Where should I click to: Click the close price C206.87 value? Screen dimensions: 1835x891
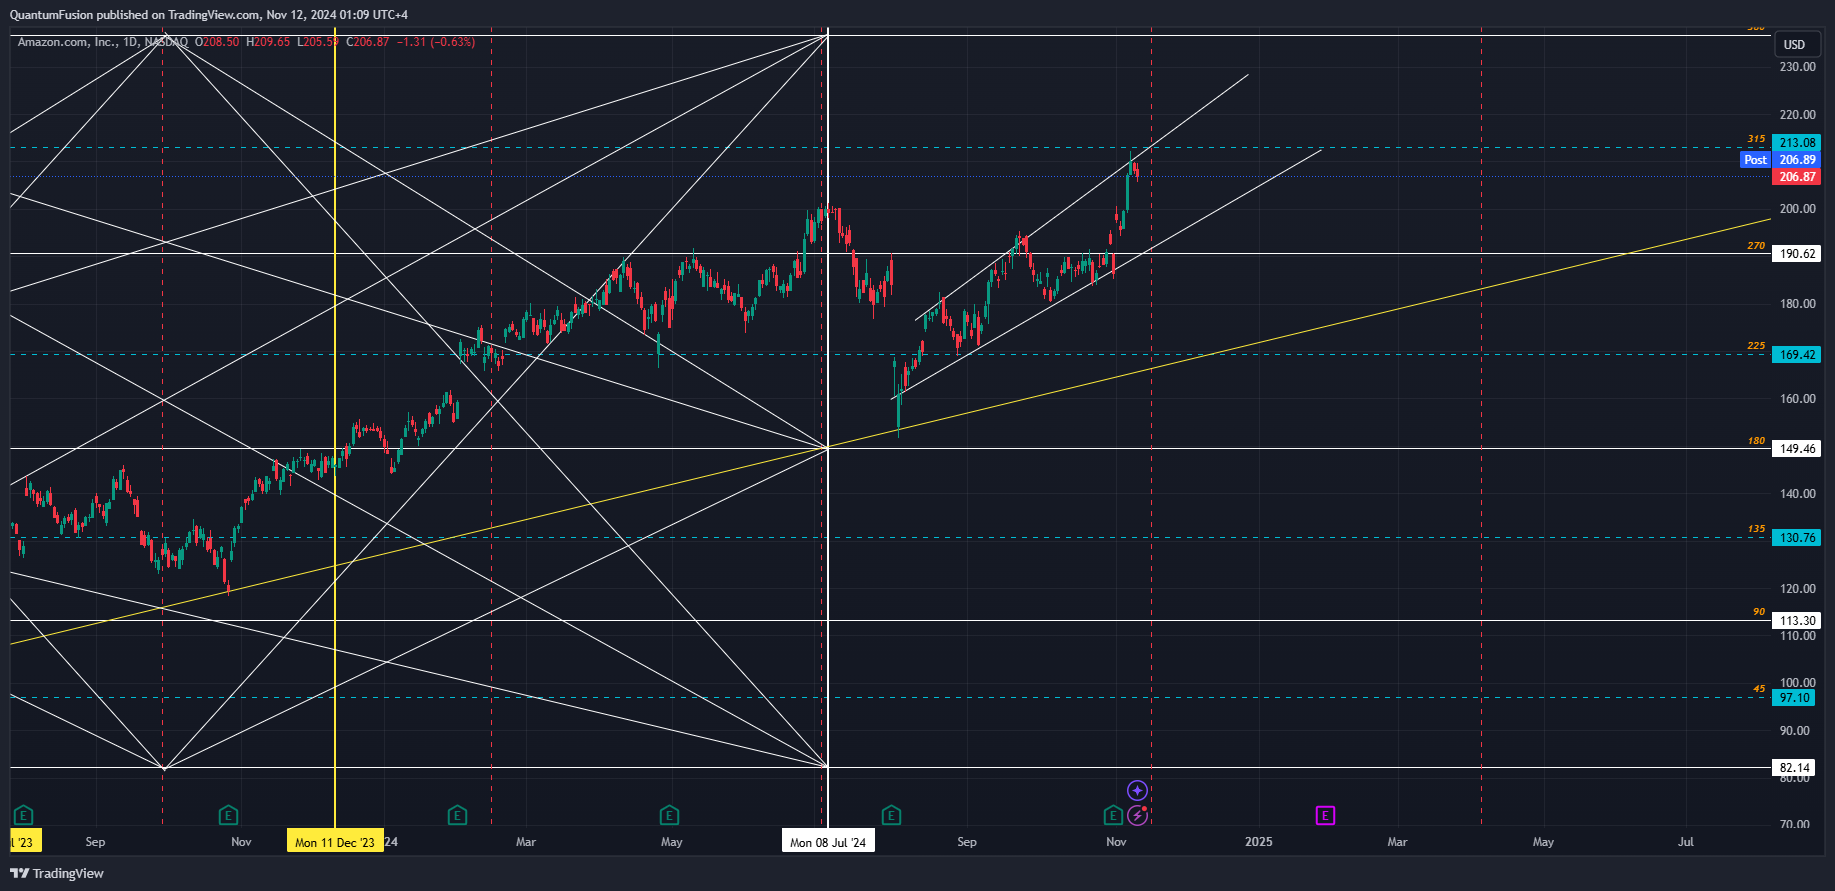pos(367,42)
